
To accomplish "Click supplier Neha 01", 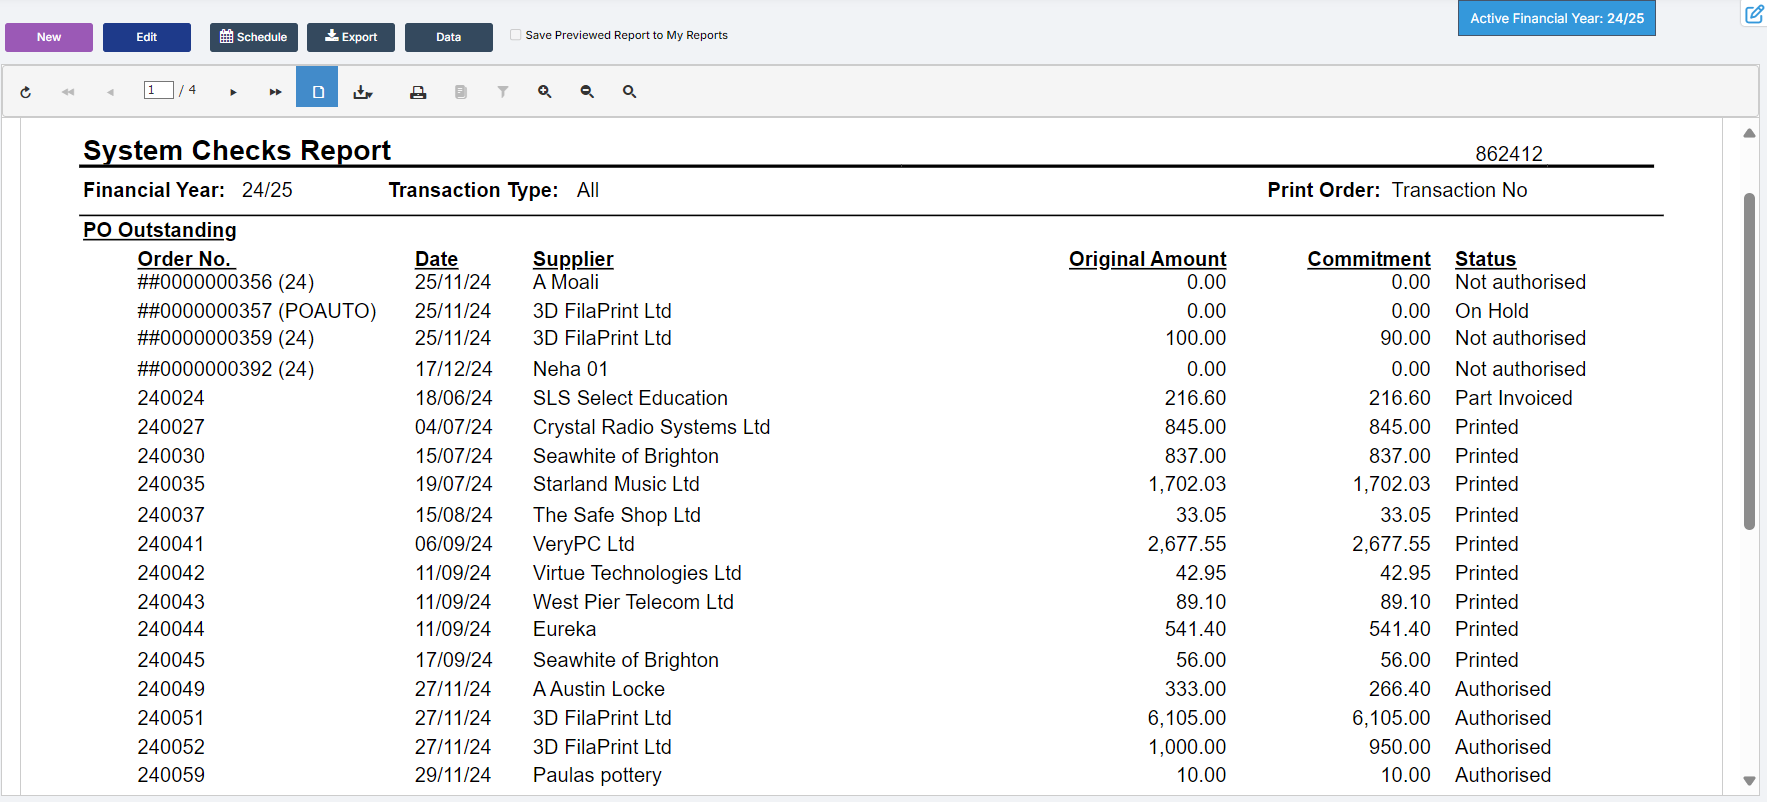I will point(570,369).
